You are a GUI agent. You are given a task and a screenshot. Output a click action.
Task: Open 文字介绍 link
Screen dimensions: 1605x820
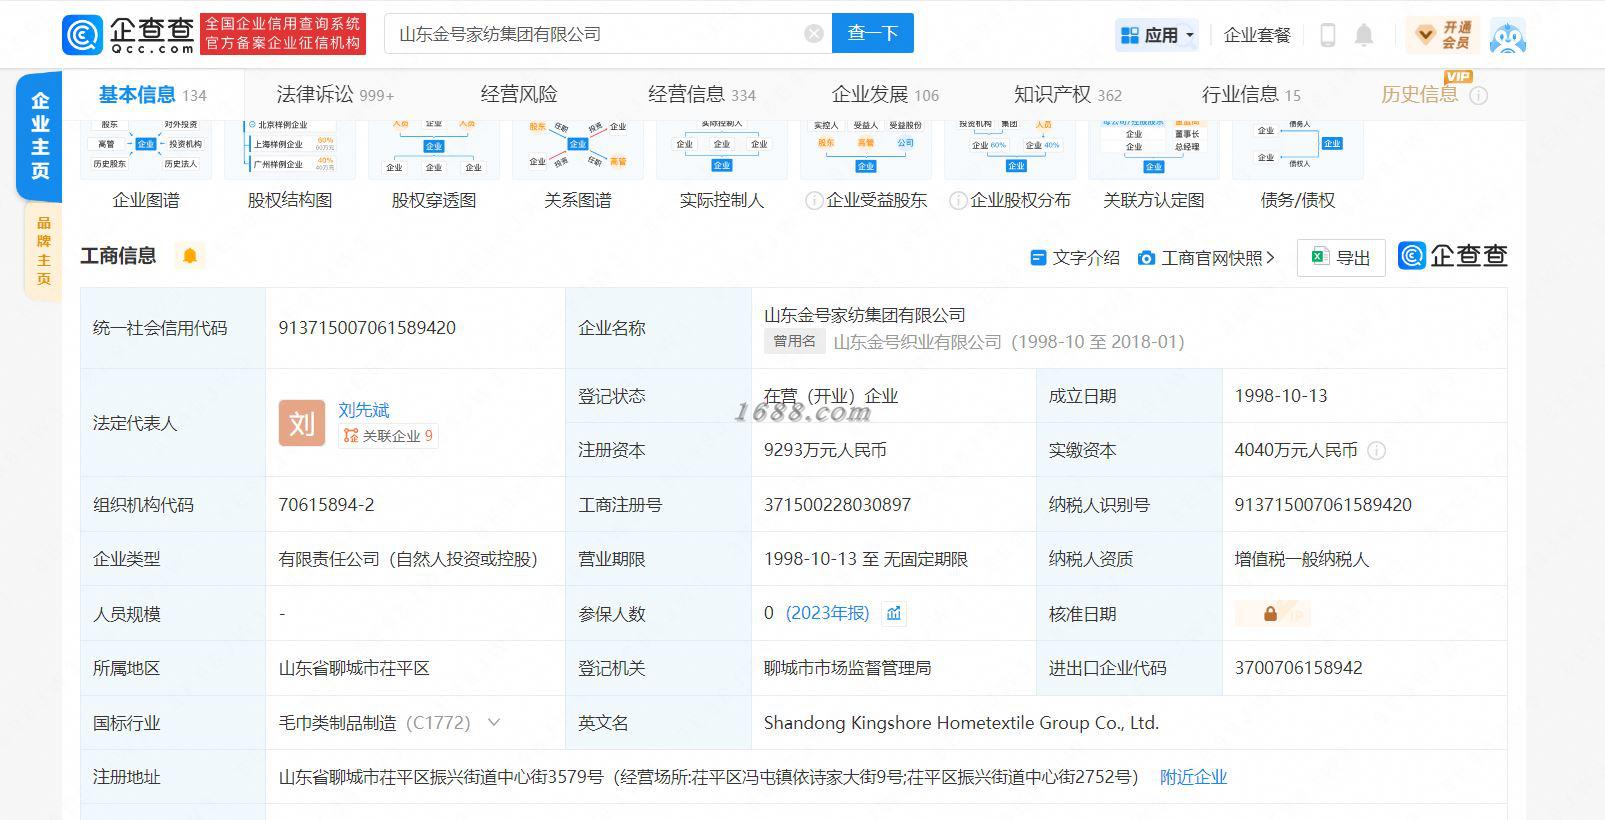point(1075,258)
